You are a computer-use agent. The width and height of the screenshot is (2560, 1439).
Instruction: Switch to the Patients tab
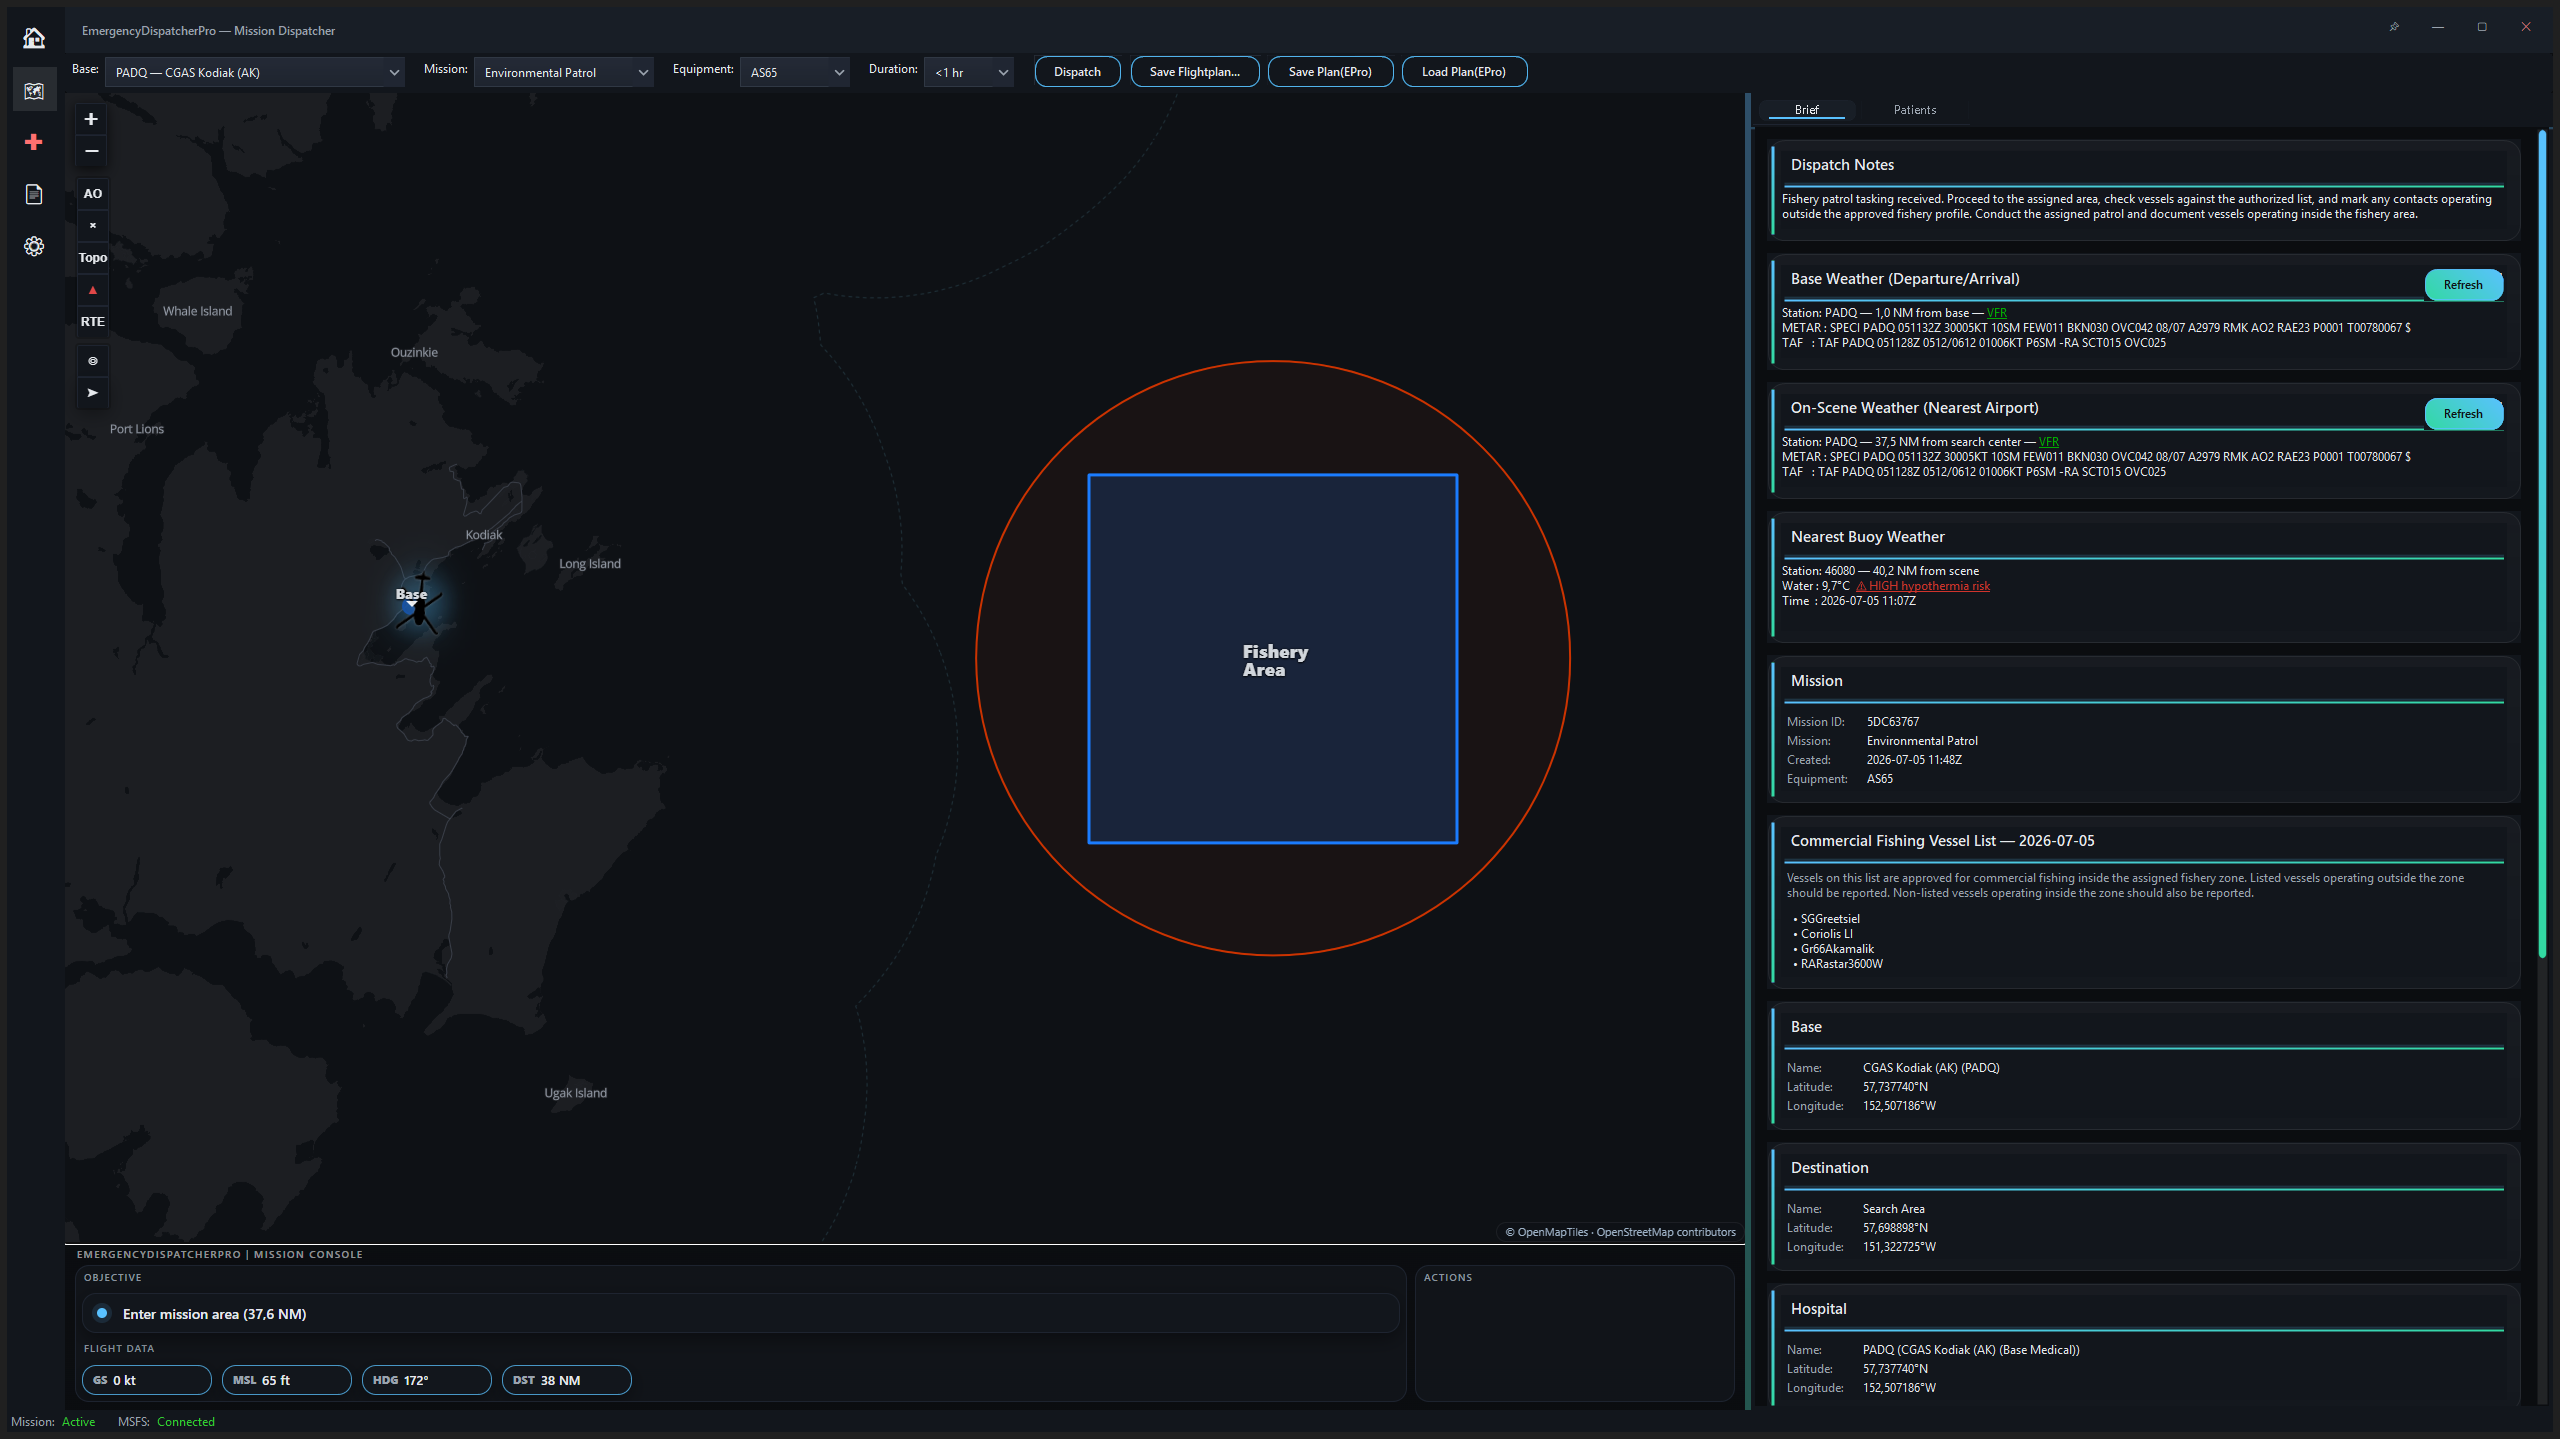click(1915, 110)
